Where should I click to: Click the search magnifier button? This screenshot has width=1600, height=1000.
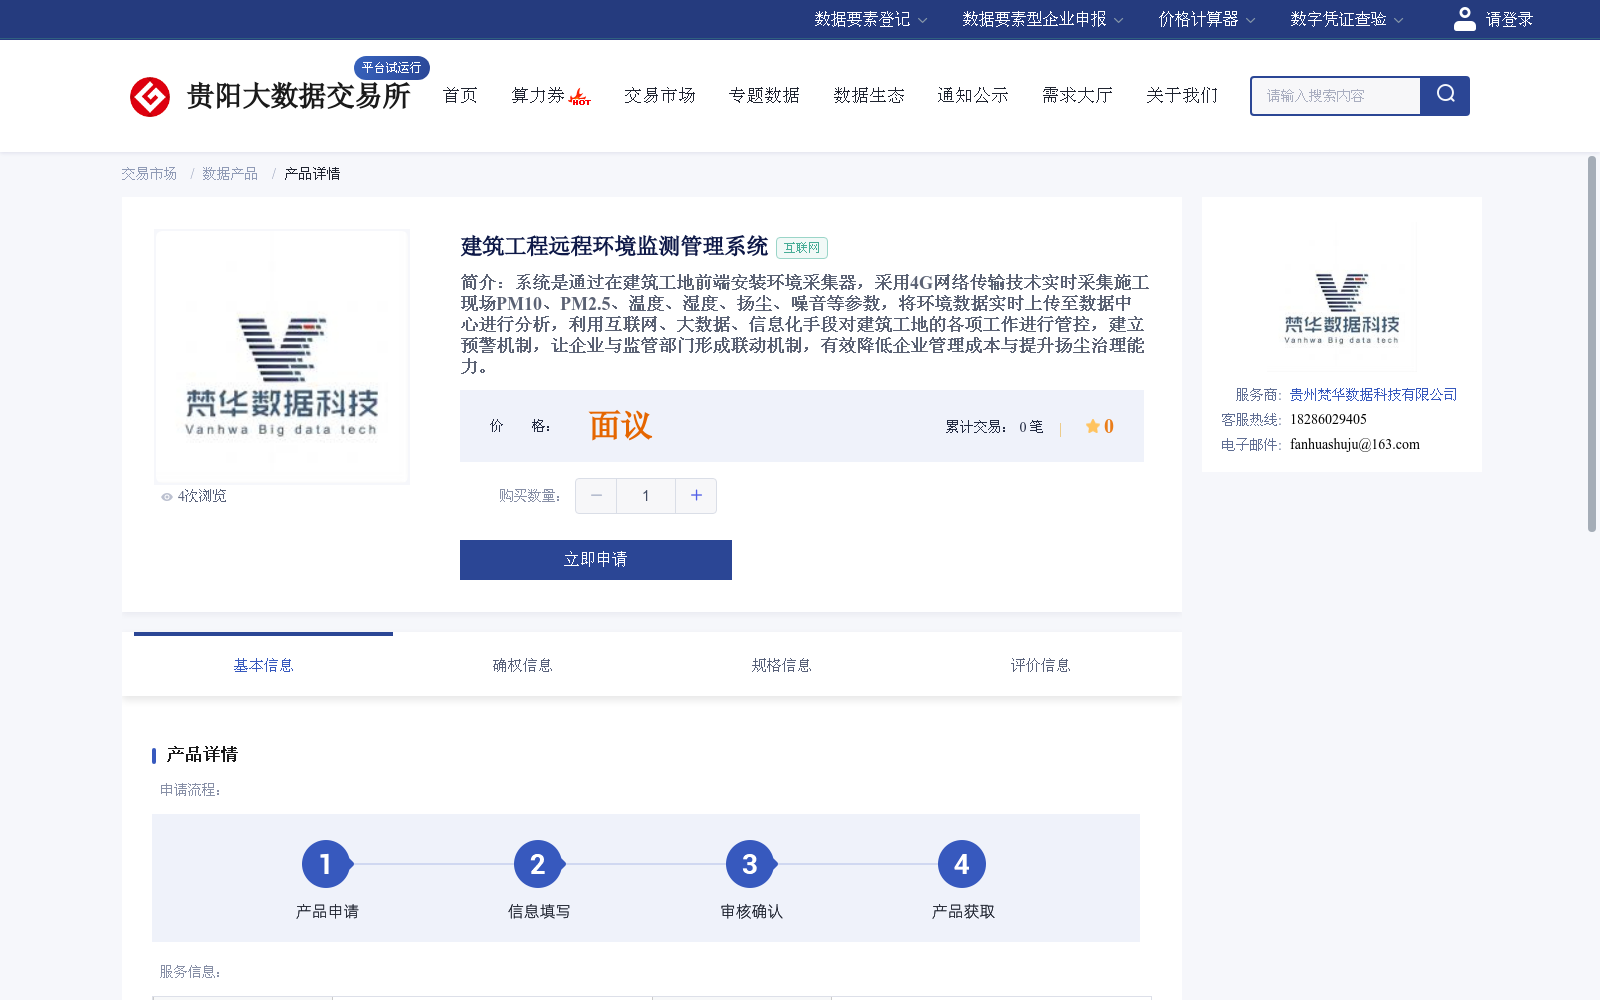pyautogui.click(x=1445, y=95)
